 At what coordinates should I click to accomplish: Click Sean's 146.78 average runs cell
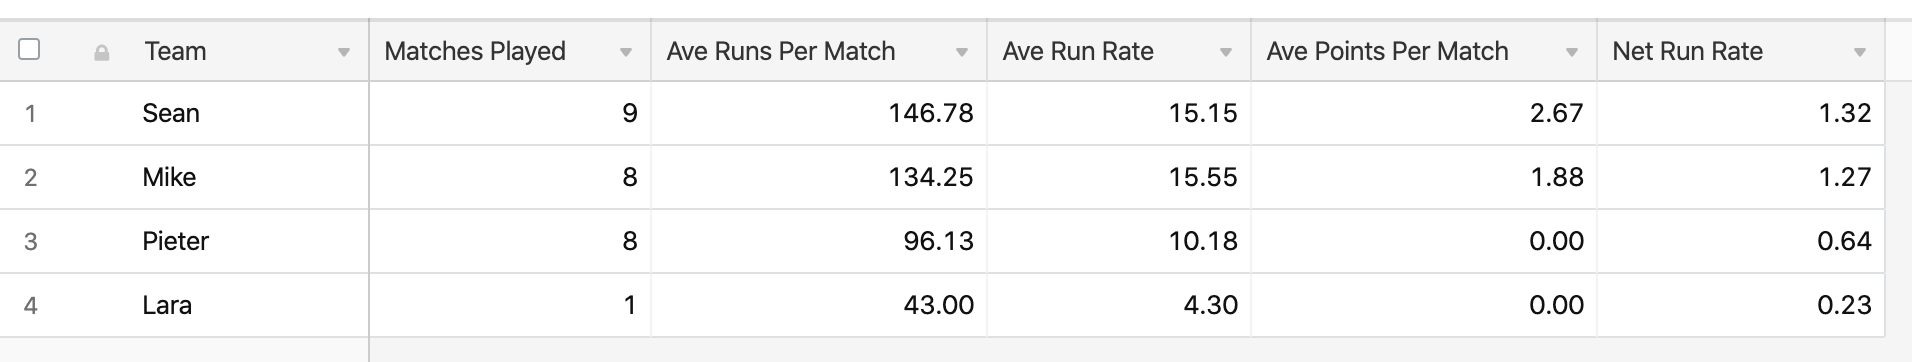[x=819, y=113]
